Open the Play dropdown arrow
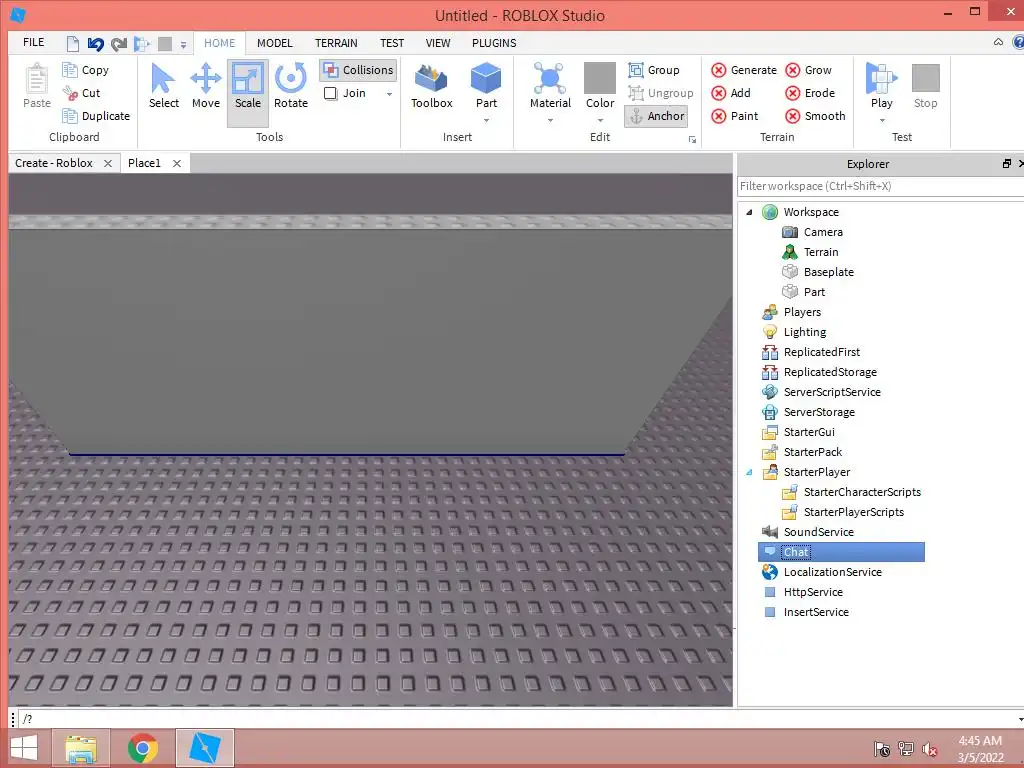This screenshot has width=1024, height=768. [882, 121]
